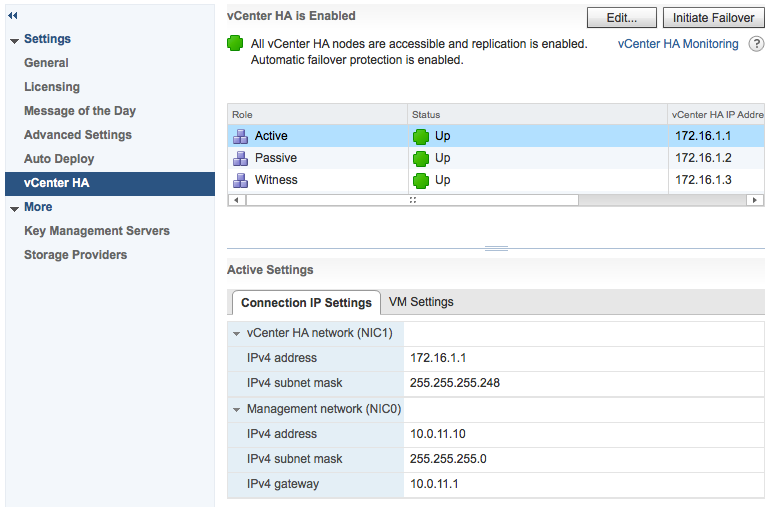Switch to the VM Settings tab

421,302
